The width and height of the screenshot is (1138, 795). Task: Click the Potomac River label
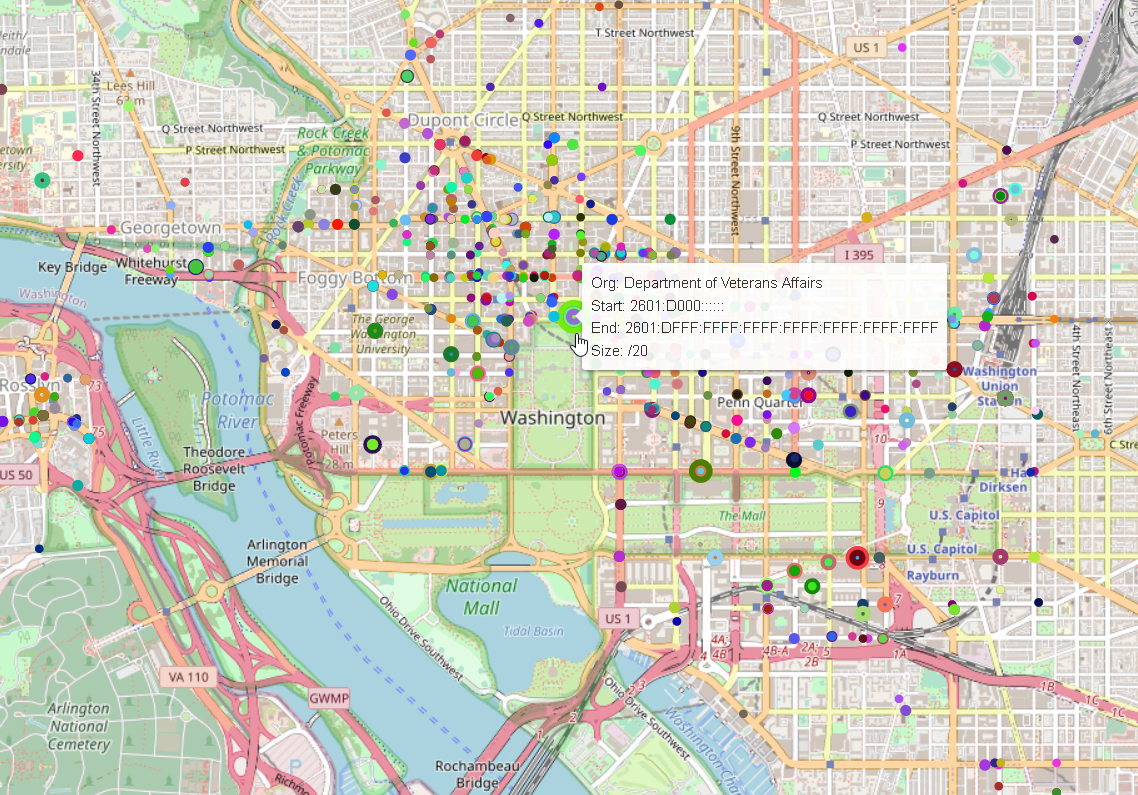pyautogui.click(x=237, y=410)
